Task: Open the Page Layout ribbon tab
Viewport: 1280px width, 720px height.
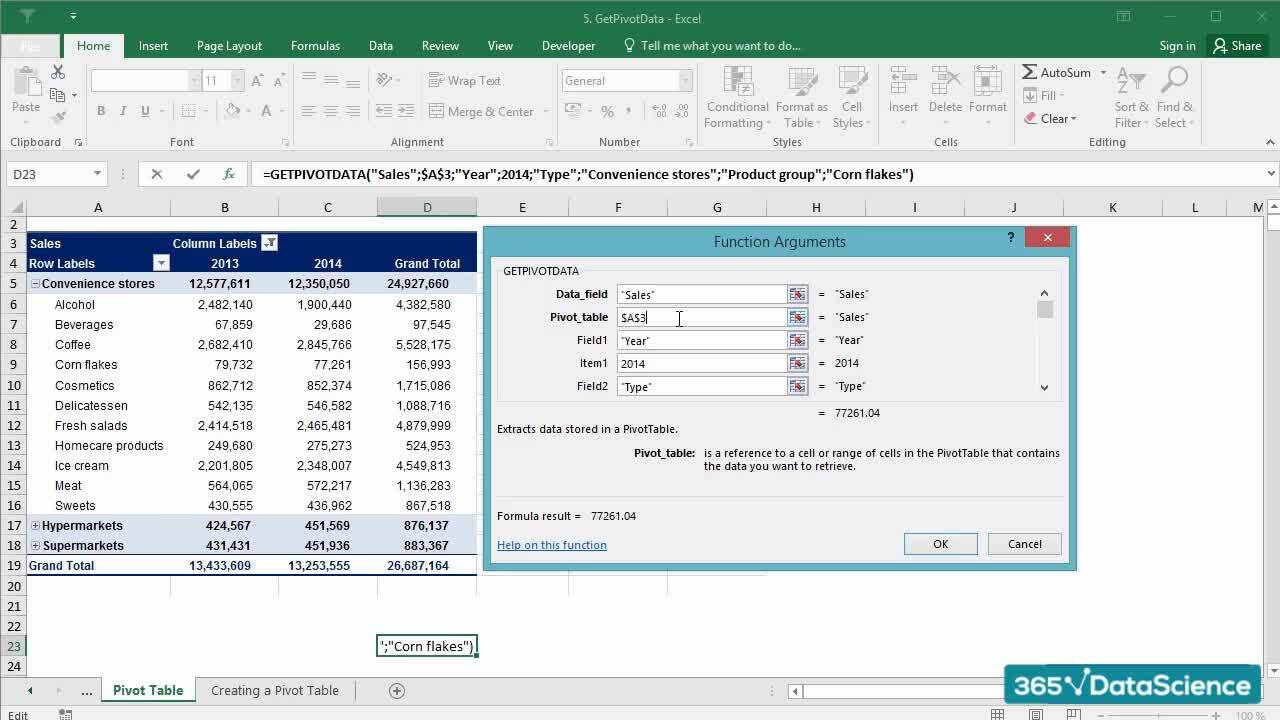Action: [229, 46]
